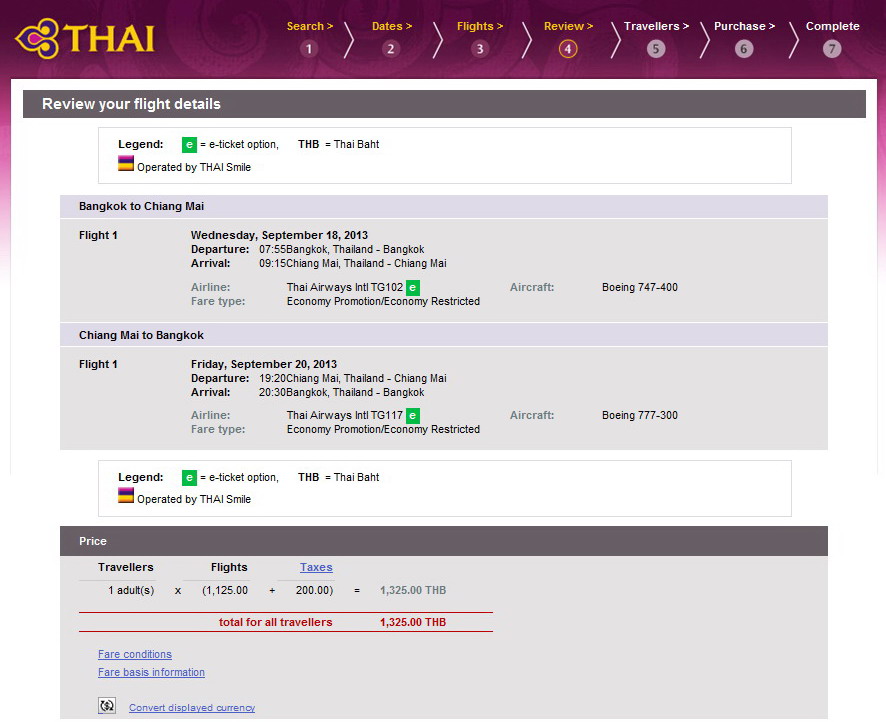The image size is (886, 722).
Task: Click the 'Thai Airways Intl TG117' text
Action: point(345,415)
